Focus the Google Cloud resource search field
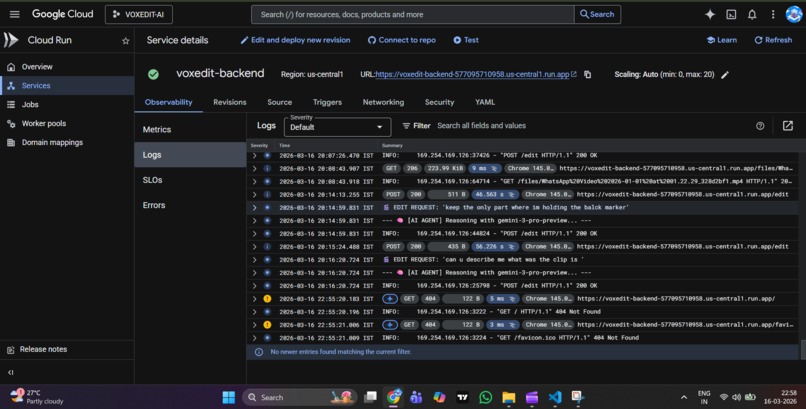This screenshot has height=409, width=806. (412, 14)
